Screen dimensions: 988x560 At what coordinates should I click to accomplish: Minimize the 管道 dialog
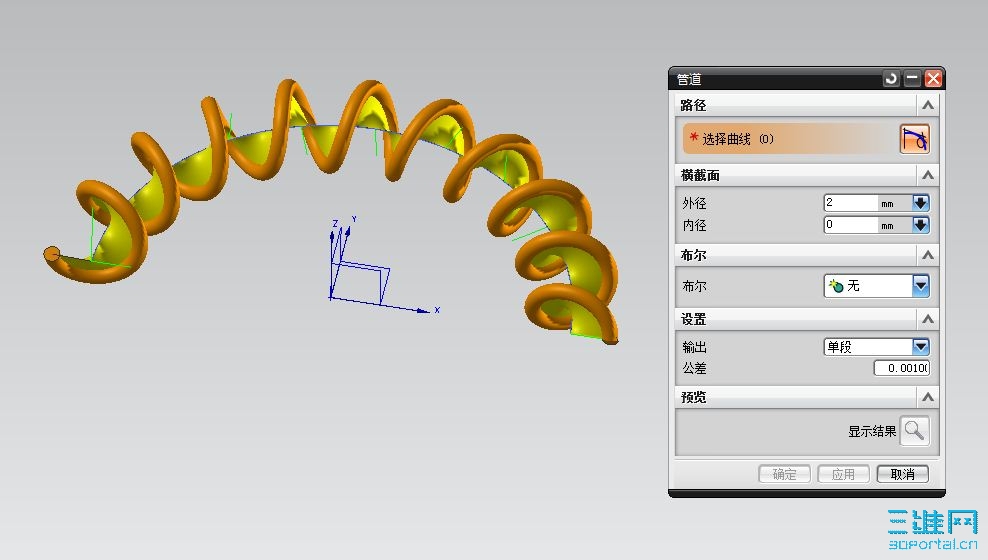coord(912,79)
